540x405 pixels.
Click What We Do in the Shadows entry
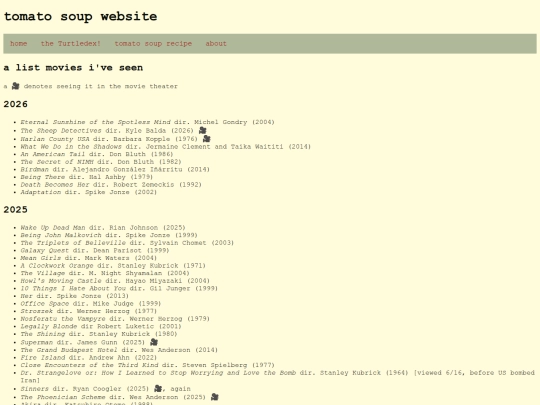coord(166,147)
